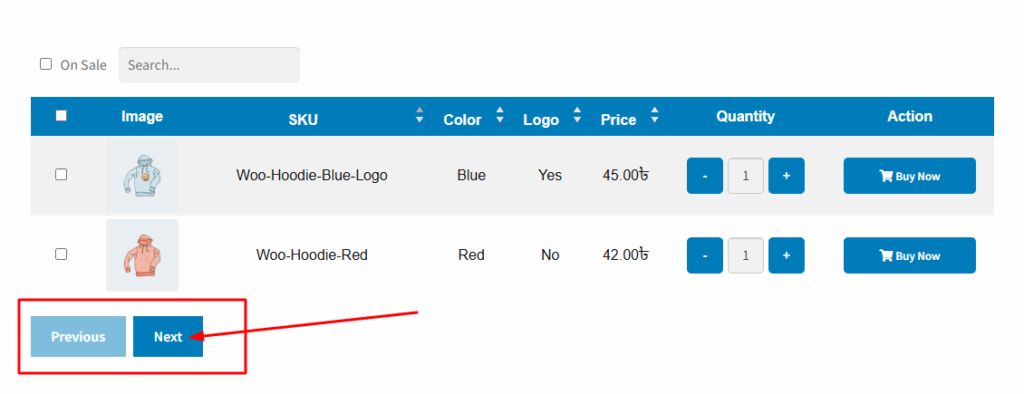Viewport: 1024px width, 394px height.
Task: Toggle the On Sale checkbox
Action: pyautogui.click(x=46, y=64)
